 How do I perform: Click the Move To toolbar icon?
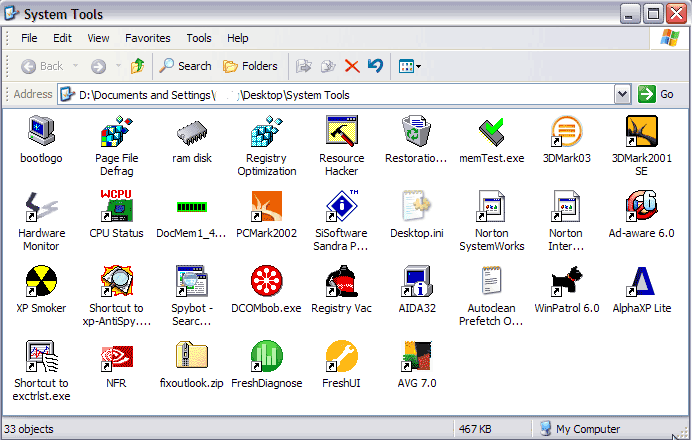coord(303,66)
